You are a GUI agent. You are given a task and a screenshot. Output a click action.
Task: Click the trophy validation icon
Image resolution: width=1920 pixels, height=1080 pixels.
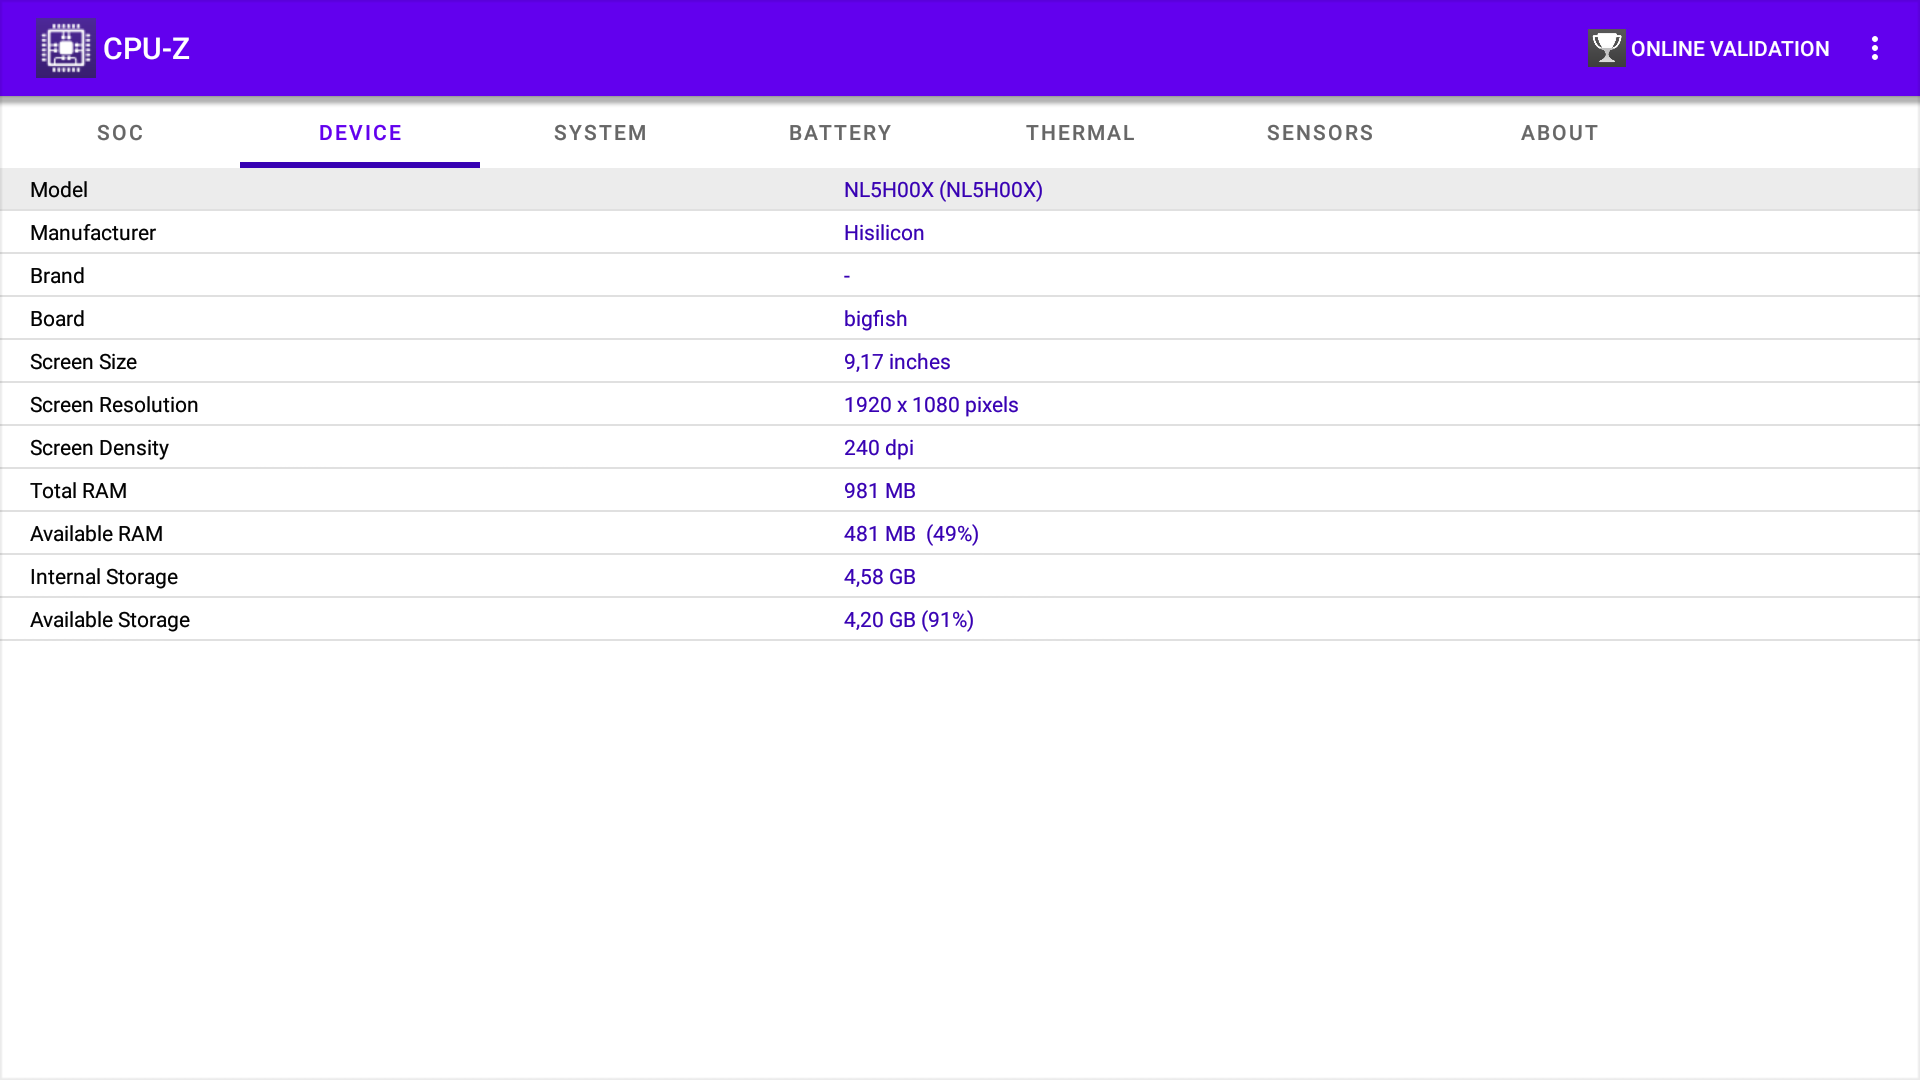point(1606,48)
